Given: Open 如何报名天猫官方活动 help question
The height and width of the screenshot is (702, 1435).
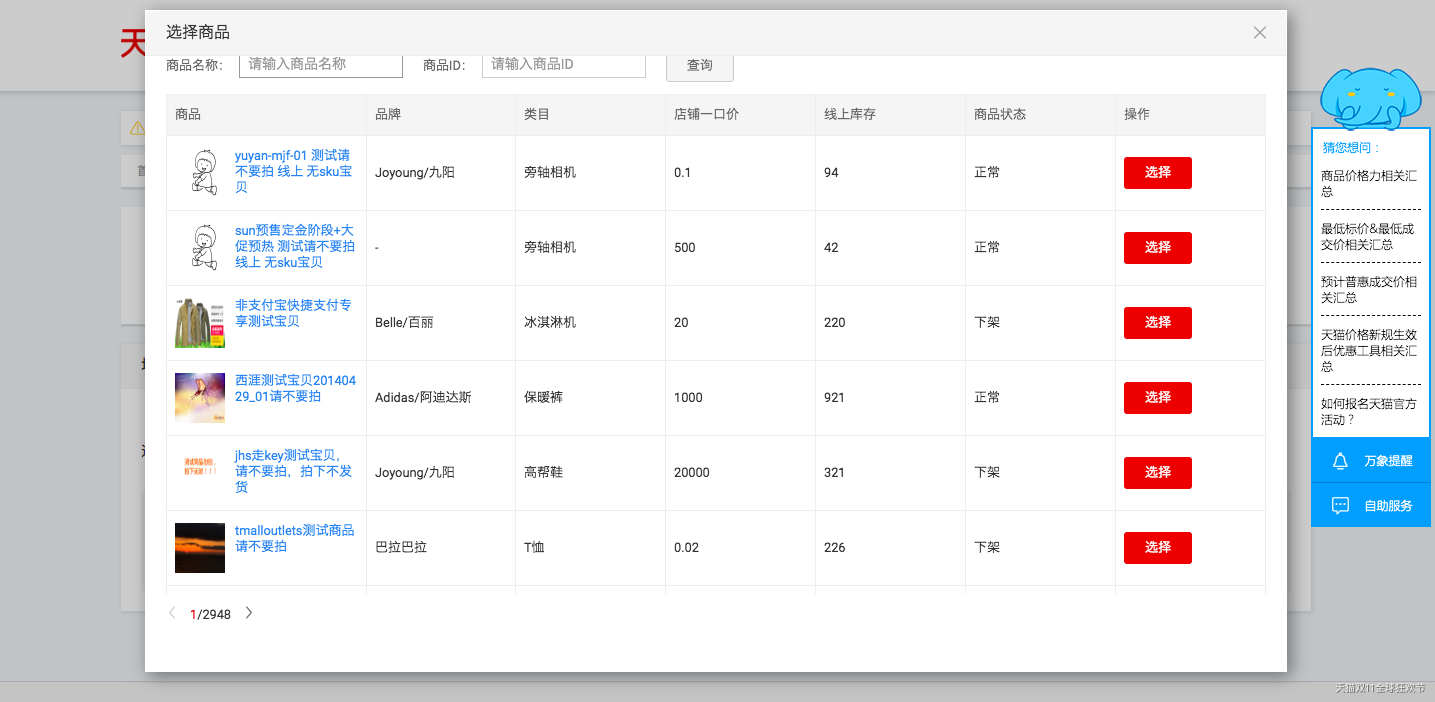Looking at the screenshot, I should [x=1368, y=412].
